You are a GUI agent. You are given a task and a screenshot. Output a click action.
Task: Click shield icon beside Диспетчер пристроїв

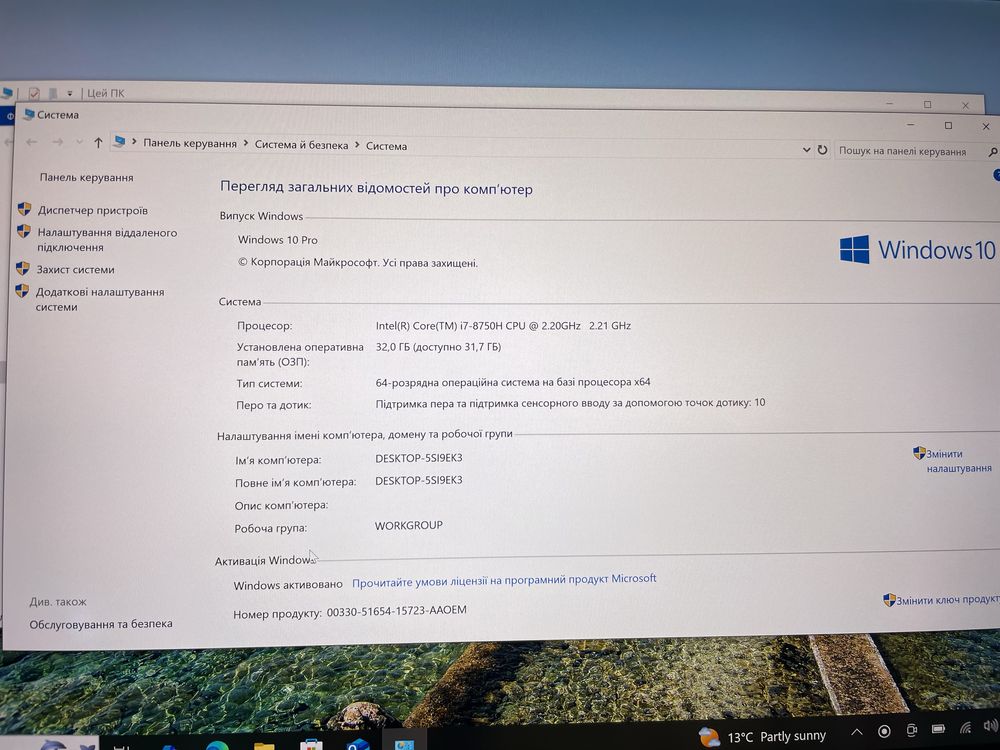(x=24, y=209)
